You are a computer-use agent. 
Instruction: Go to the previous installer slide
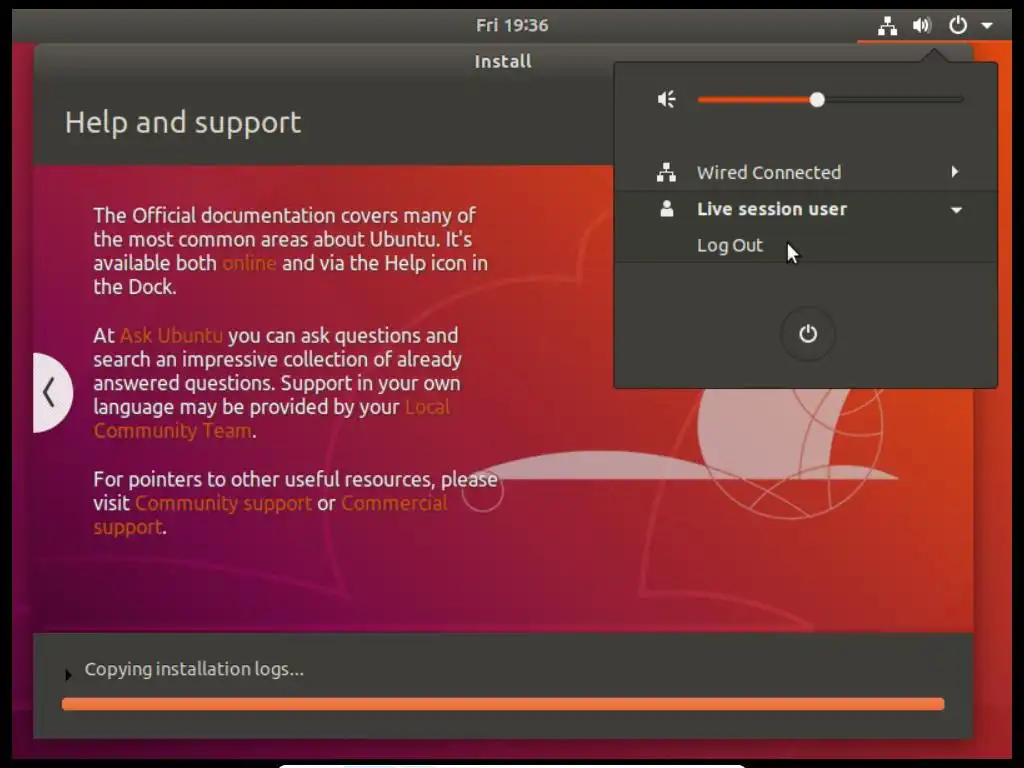tap(52, 392)
